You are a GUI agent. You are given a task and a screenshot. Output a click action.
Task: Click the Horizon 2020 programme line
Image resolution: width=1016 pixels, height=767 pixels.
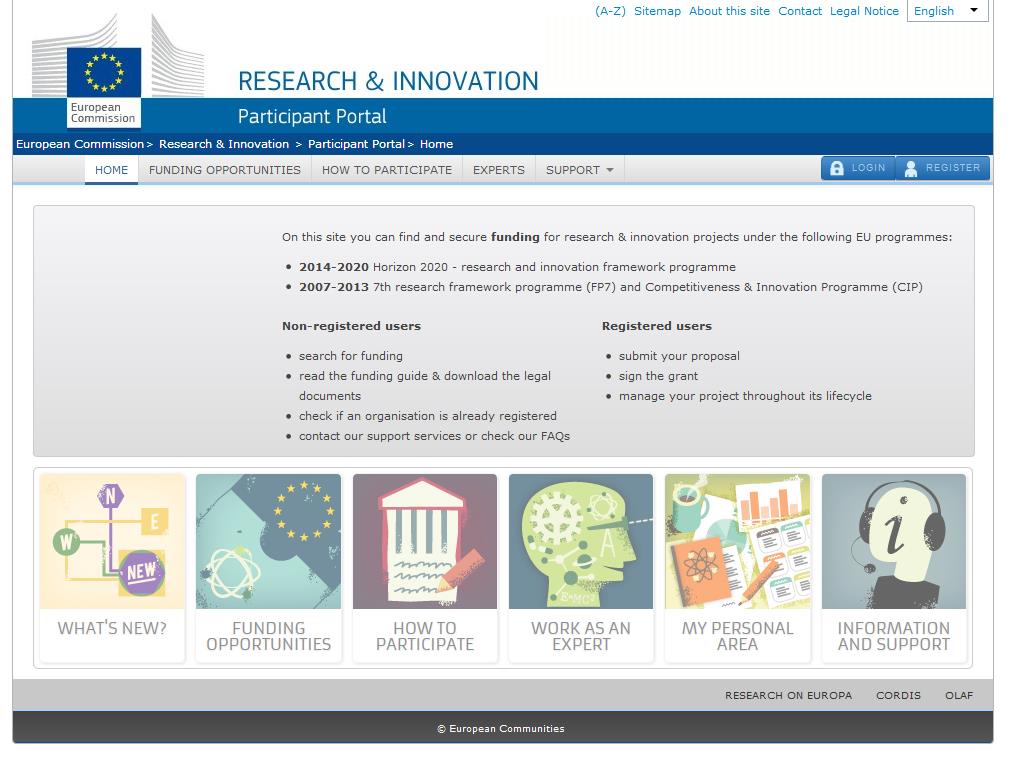[517, 267]
